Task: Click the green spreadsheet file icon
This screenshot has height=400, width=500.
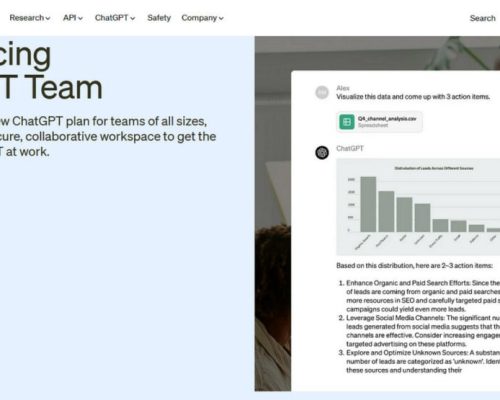Action: pyautogui.click(x=347, y=122)
